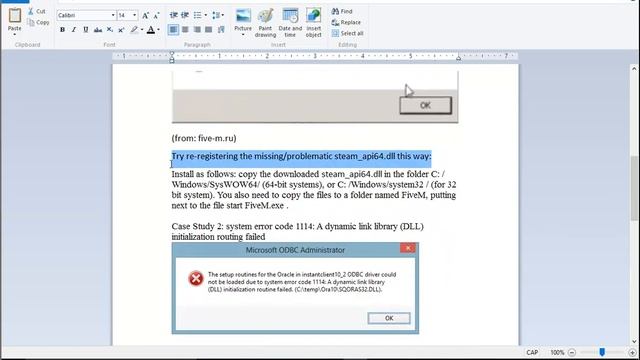
Task: Grow font size with the large A
Action: [145, 16]
